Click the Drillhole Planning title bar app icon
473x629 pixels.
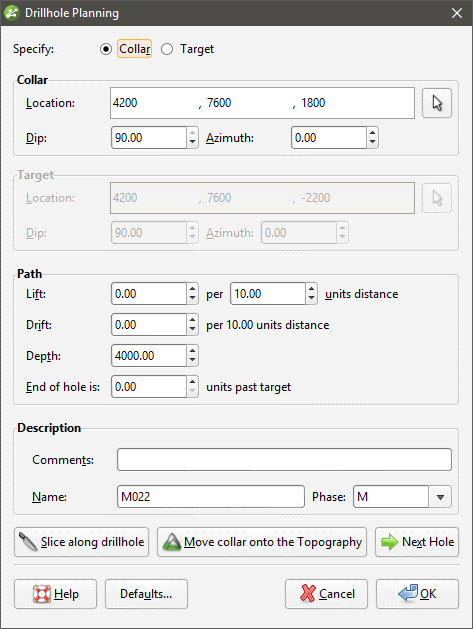(12, 13)
